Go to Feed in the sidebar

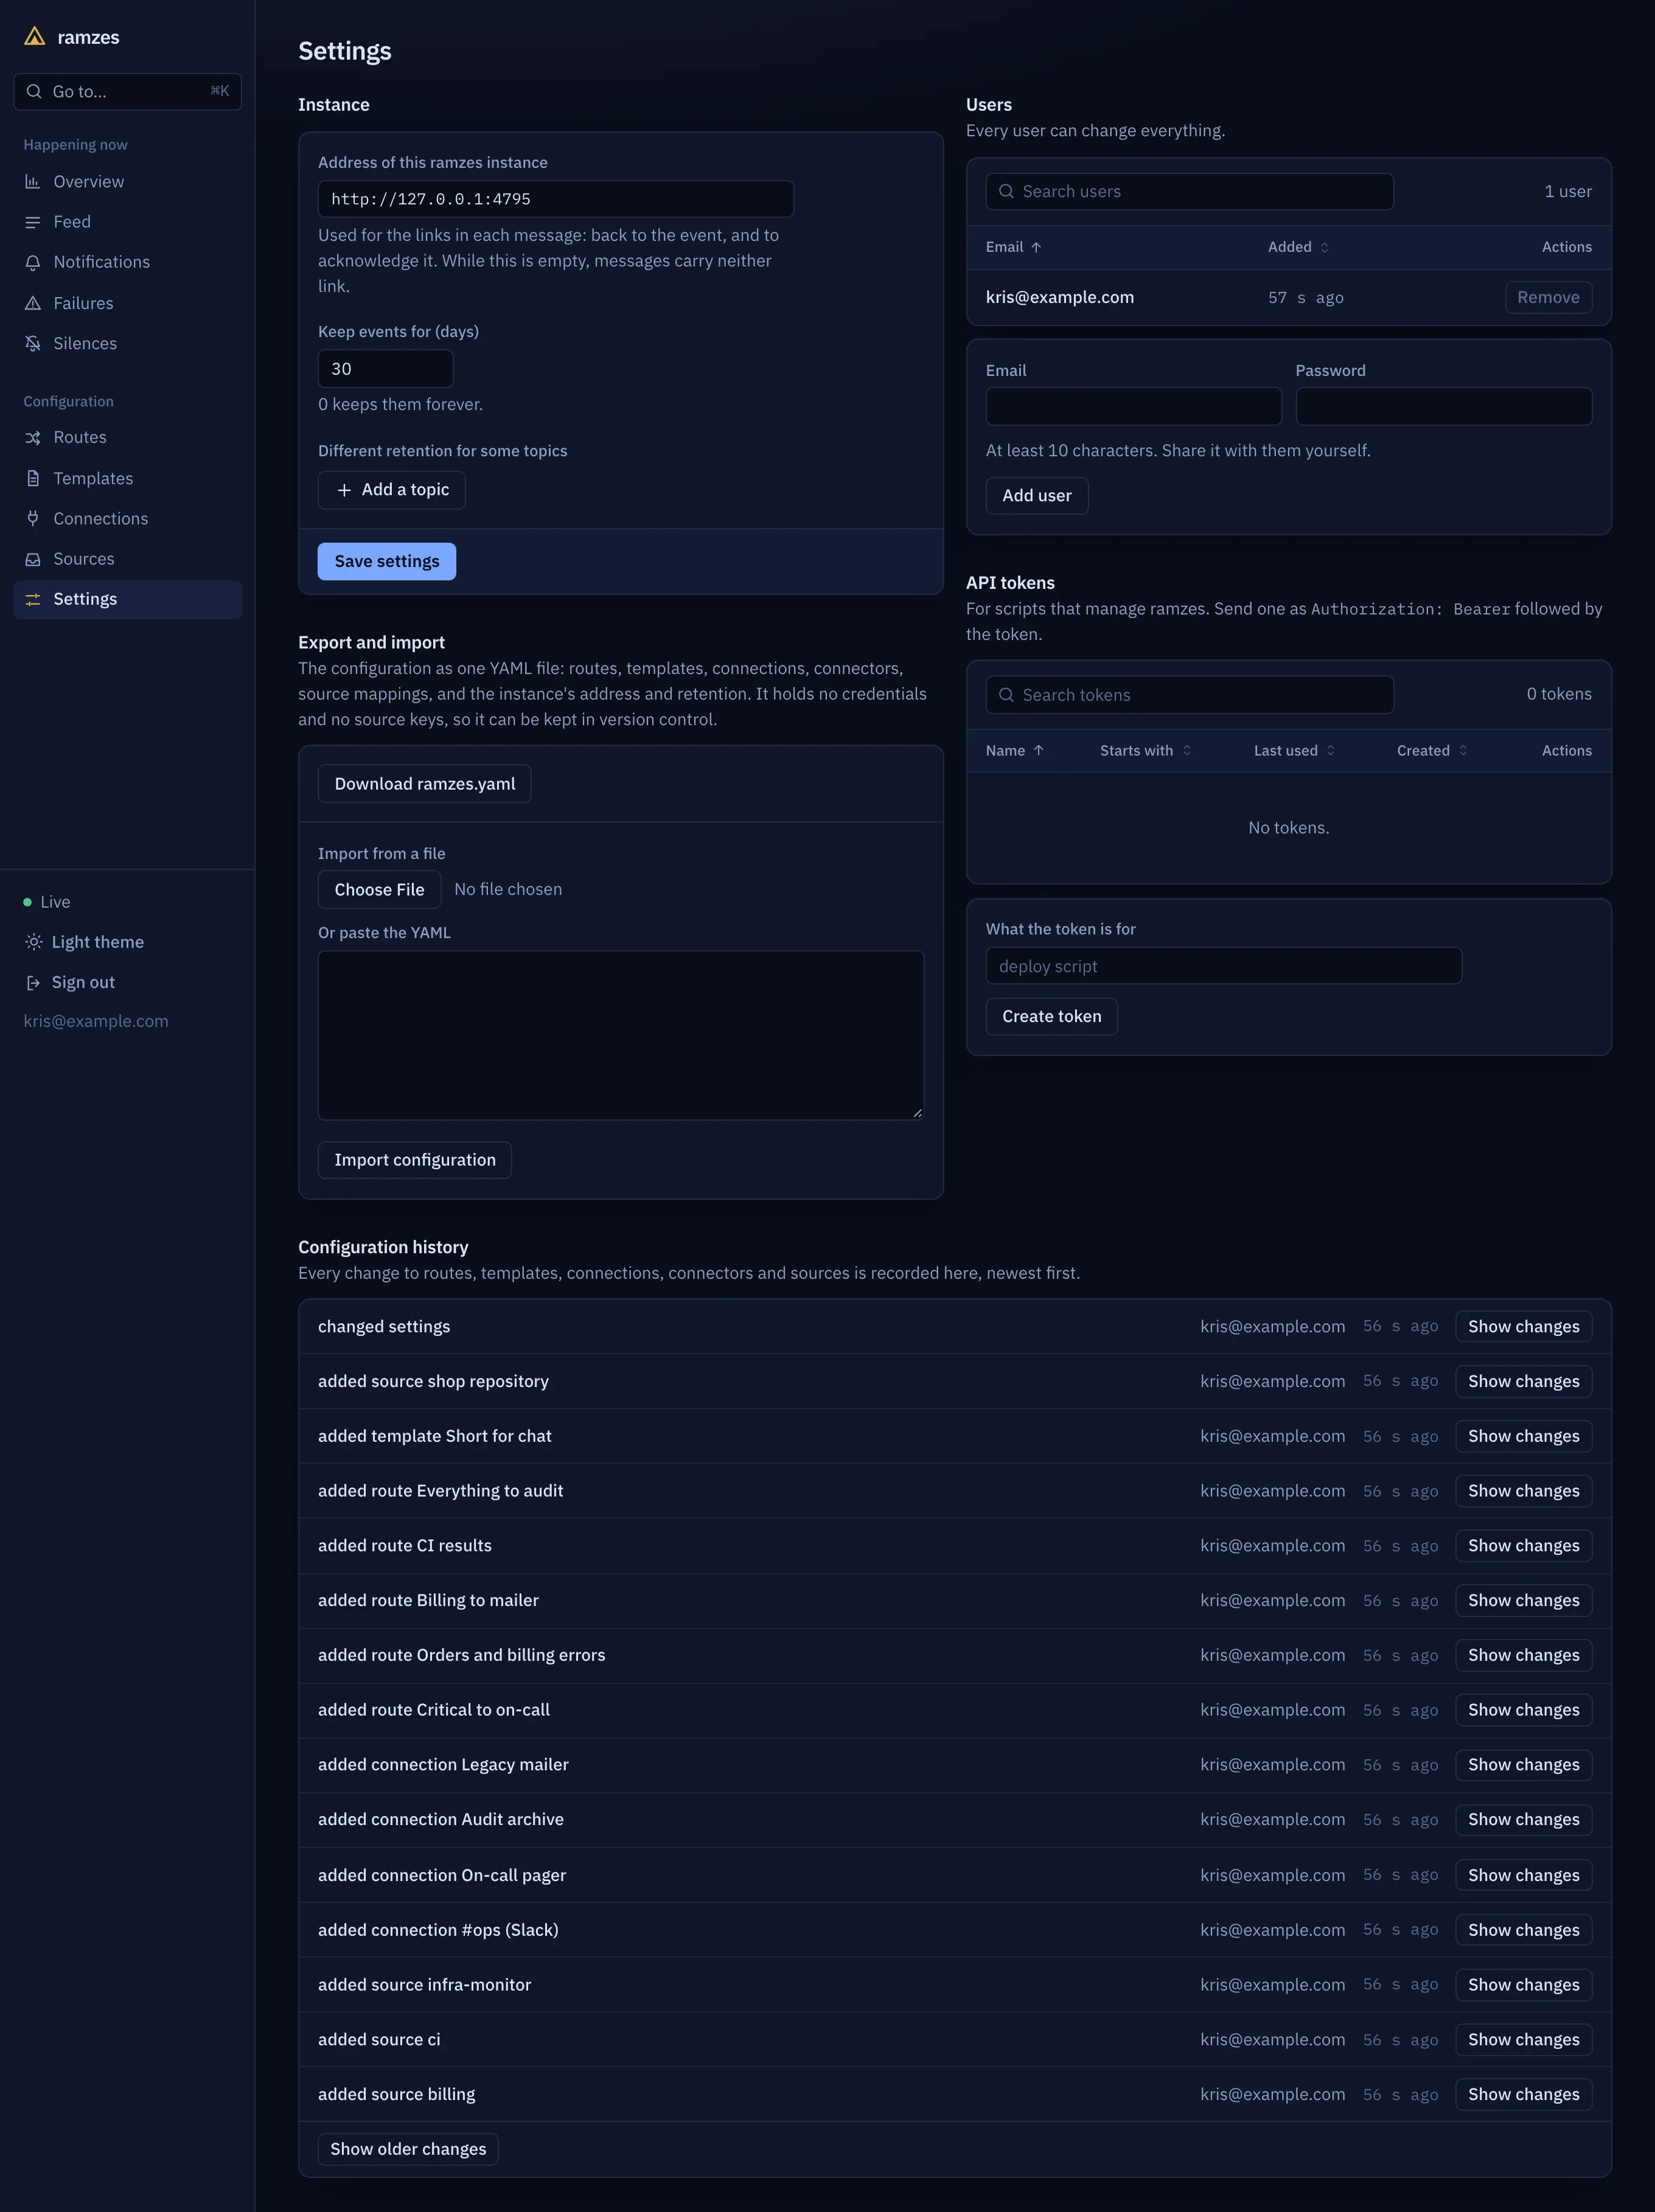[x=128, y=222]
